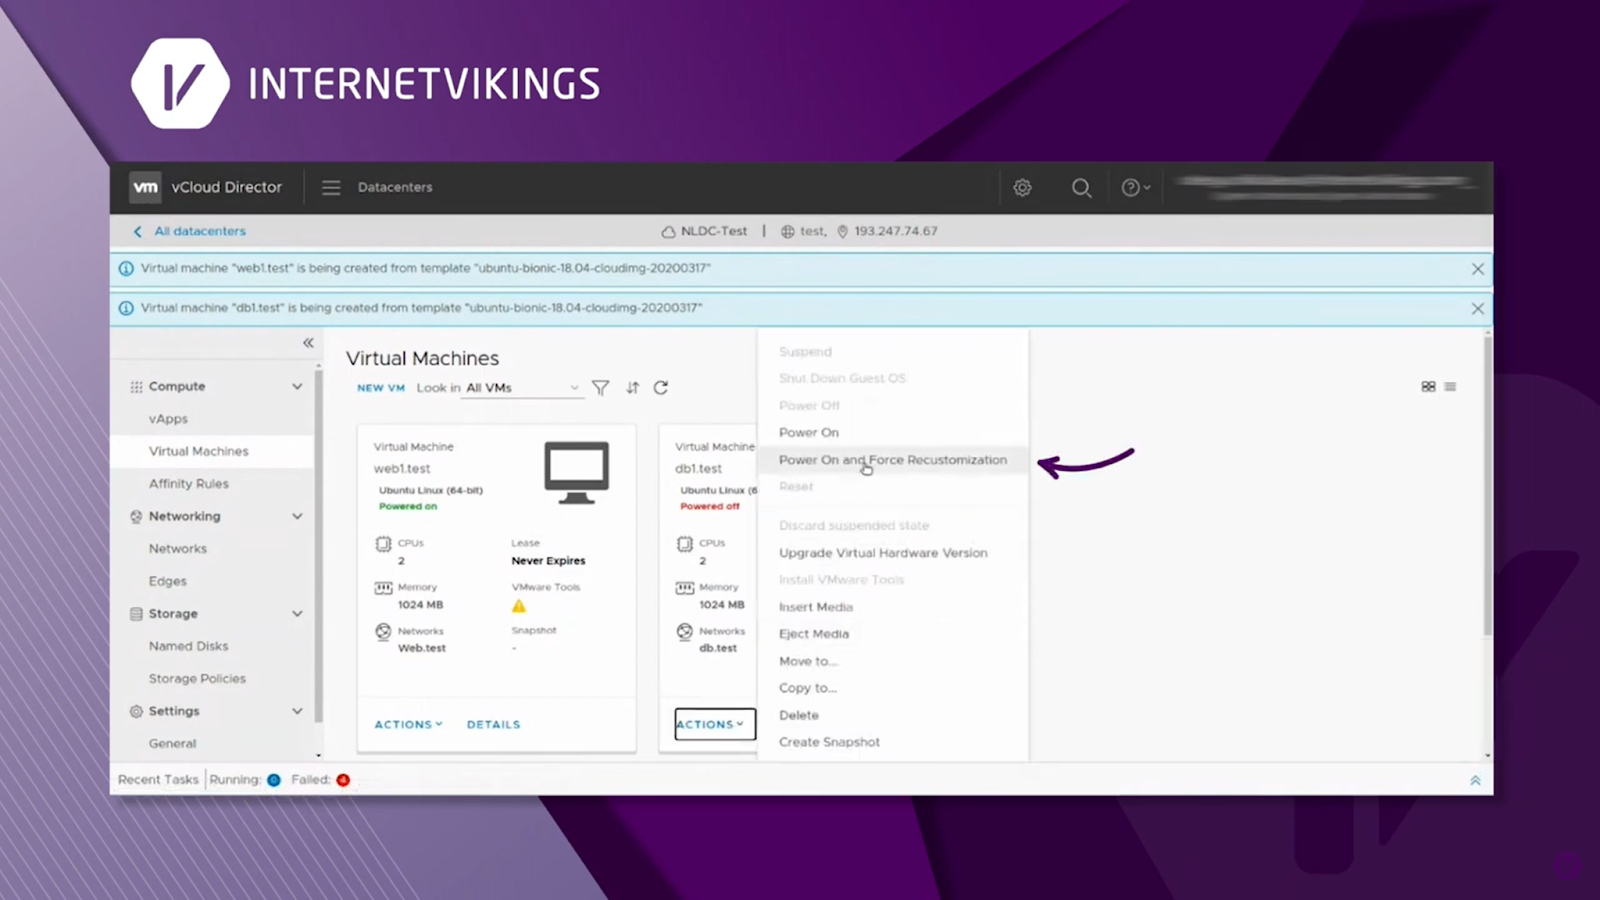Choose Copy to... from the menu
1600x900 pixels.
coord(808,688)
